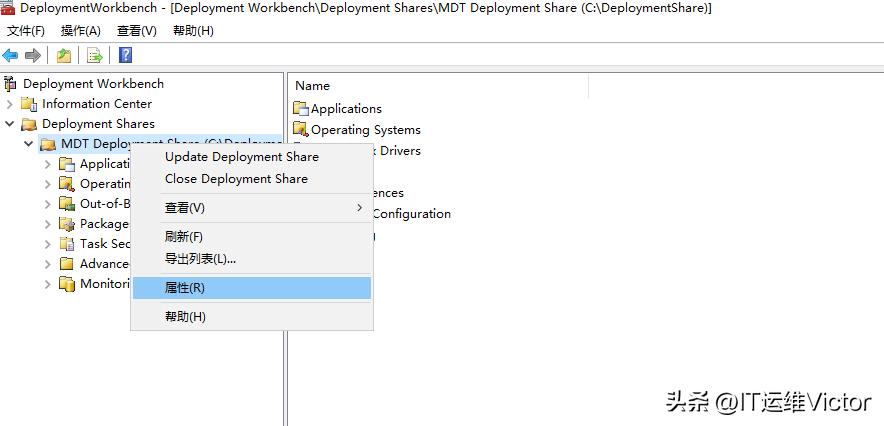Expand the Information Center node
The width and height of the screenshot is (884, 426).
(x=10, y=104)
